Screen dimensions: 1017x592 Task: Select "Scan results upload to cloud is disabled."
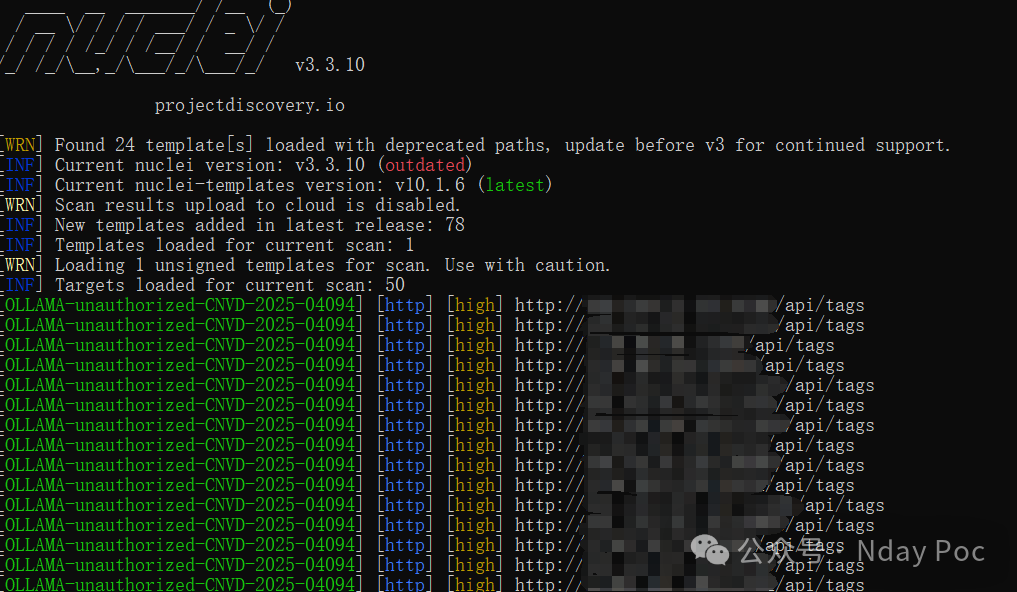click(x=257, y=206)
